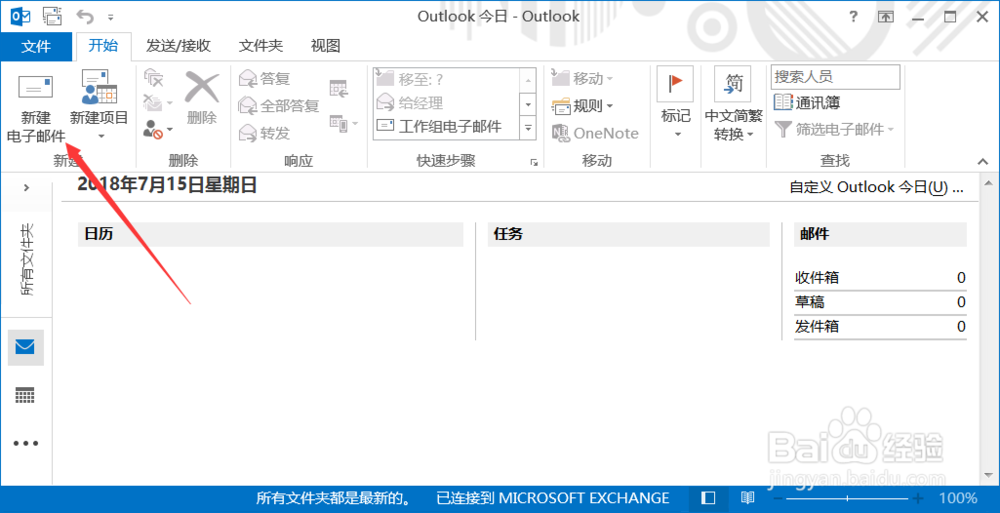Screen dimensions: 1000x513
Task: Open the Calendar navigation icon
Action: click(26, 396)
